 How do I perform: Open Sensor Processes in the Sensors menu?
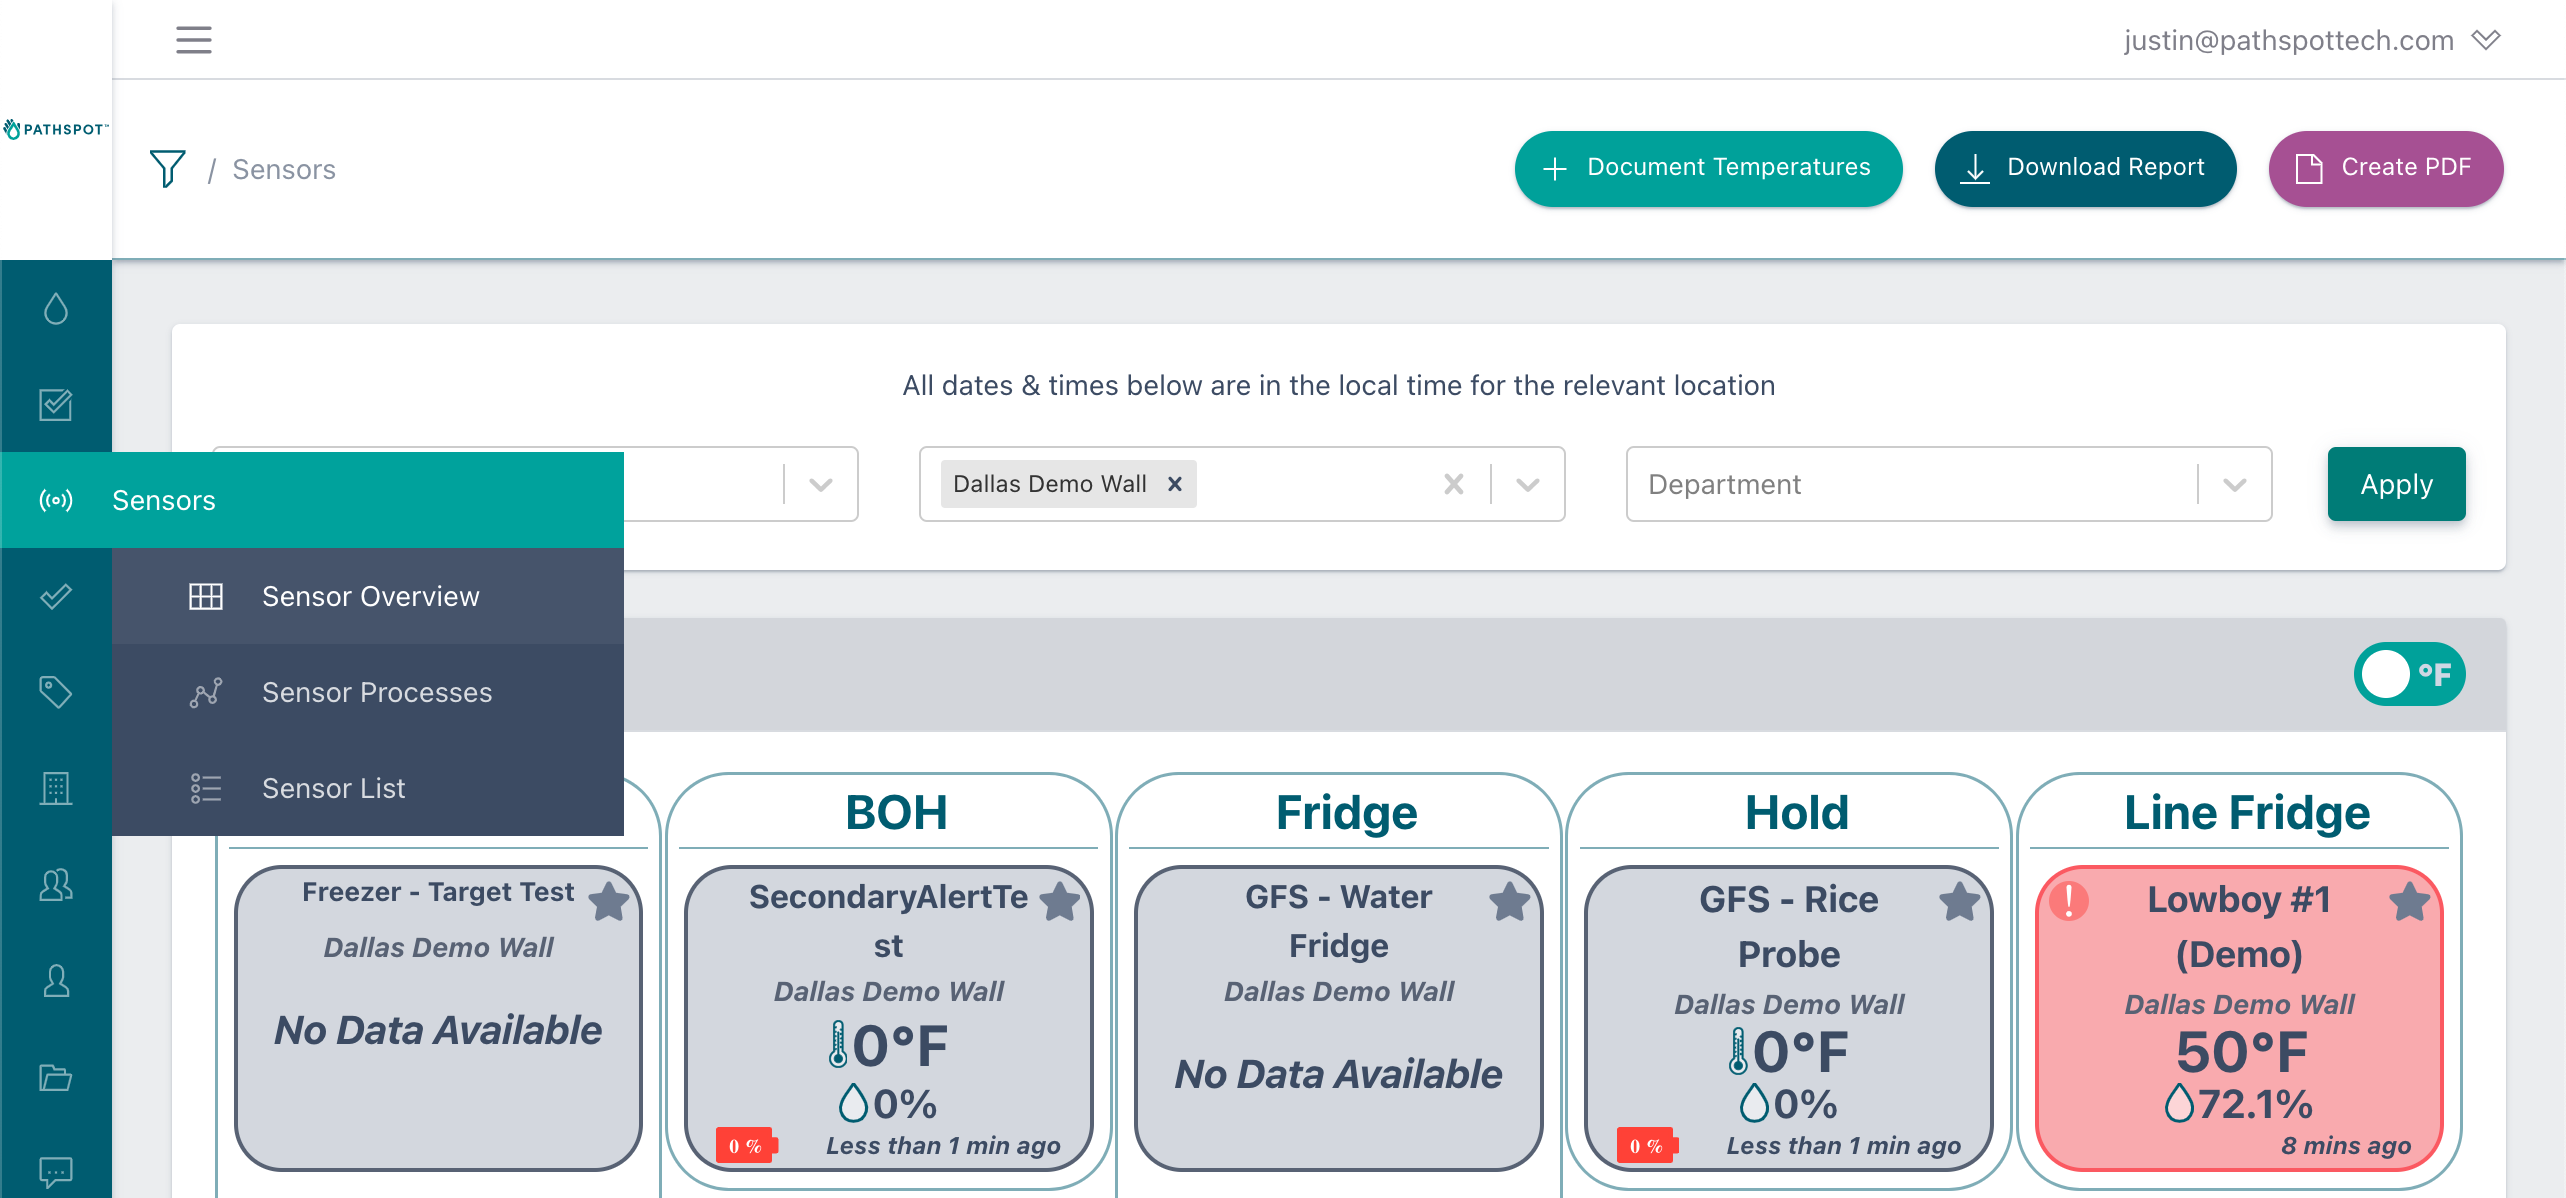(x=377, y=691)
